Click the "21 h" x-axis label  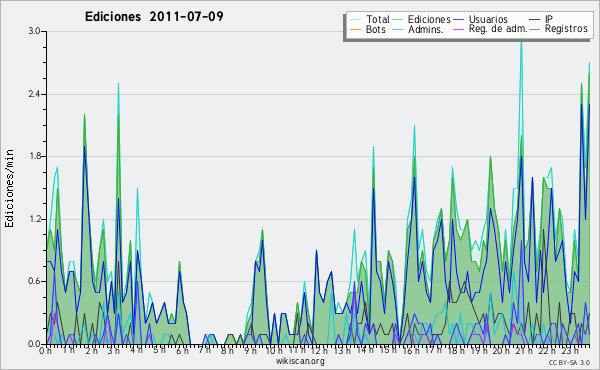[x=523, y=350]
